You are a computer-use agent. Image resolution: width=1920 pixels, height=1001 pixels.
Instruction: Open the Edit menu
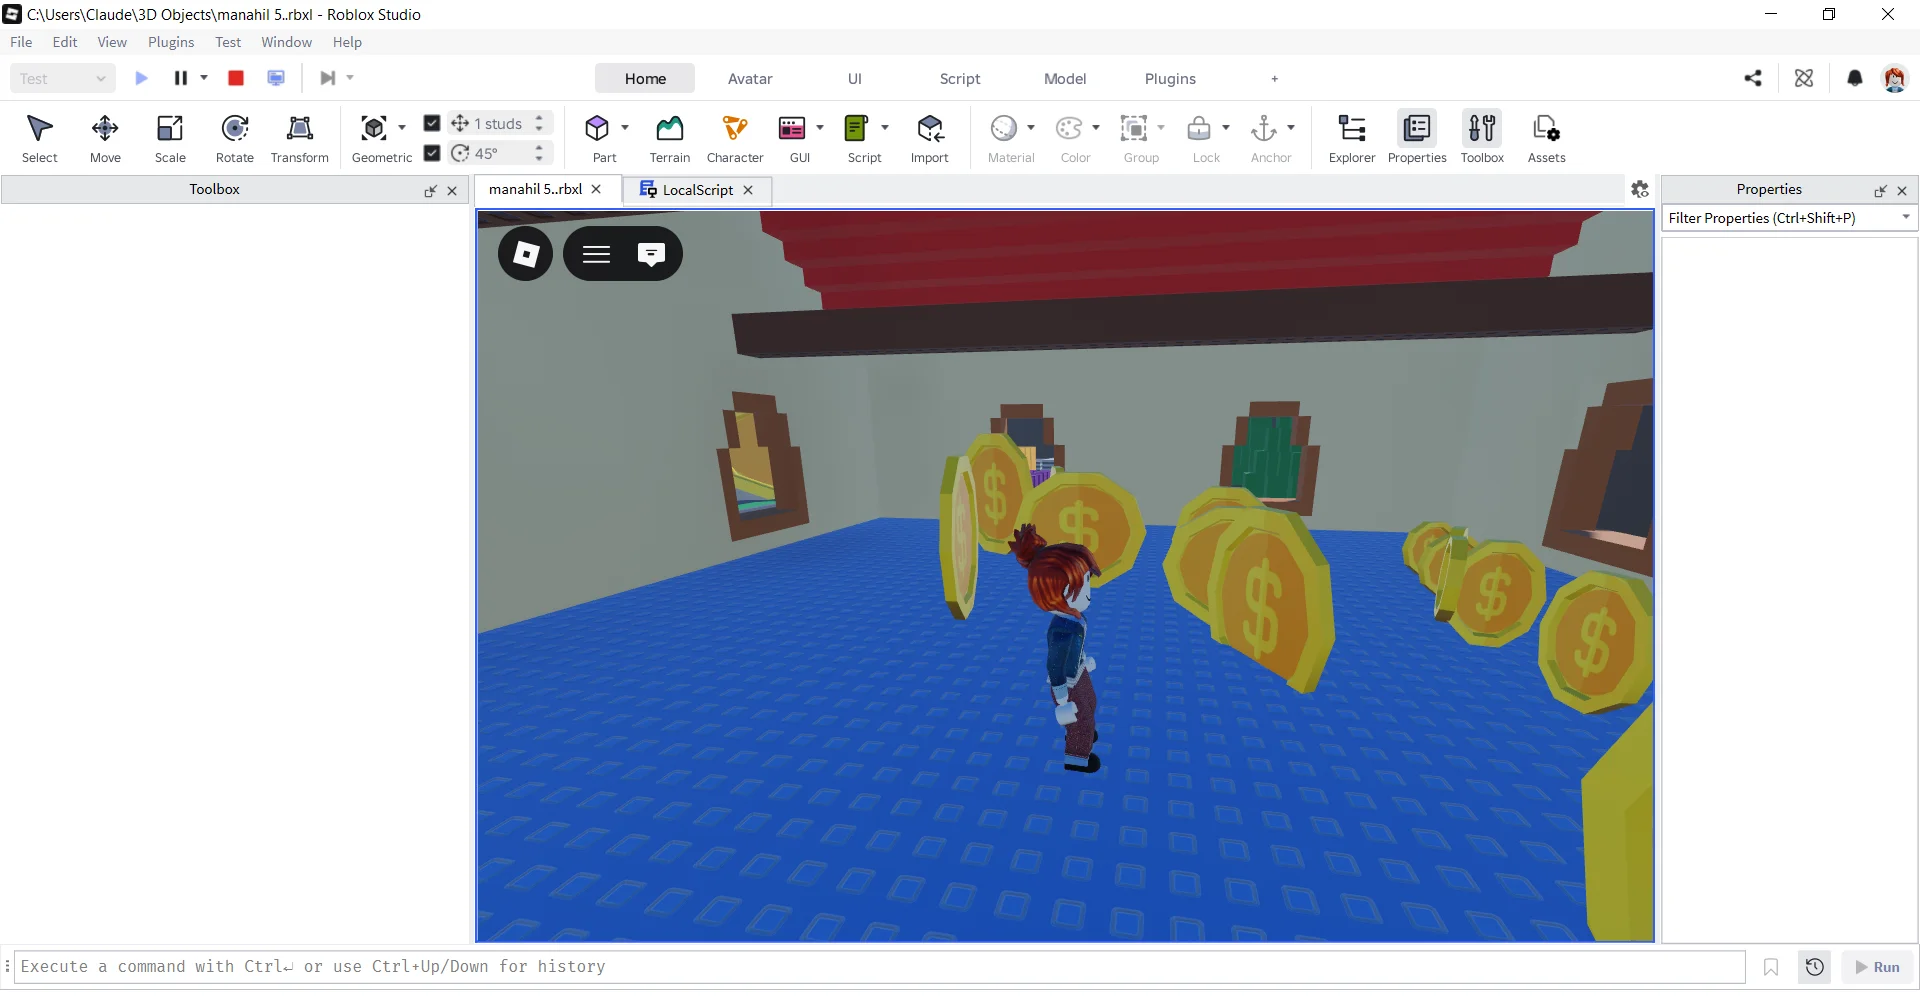tap(65, 42)
